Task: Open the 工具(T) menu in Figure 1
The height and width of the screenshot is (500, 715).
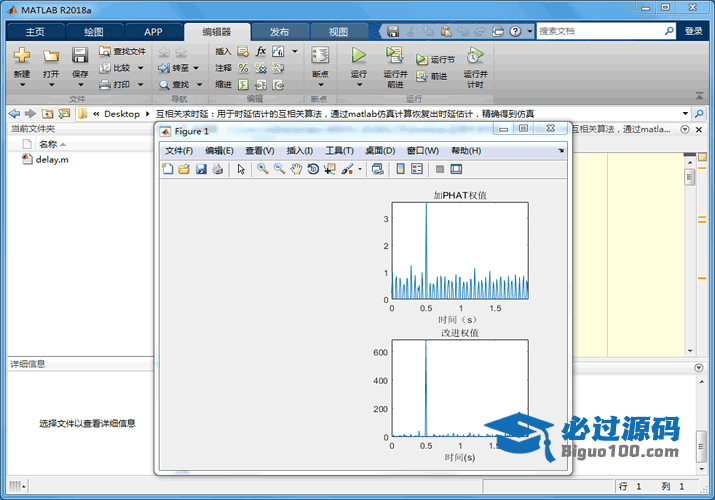Action: 340,151
